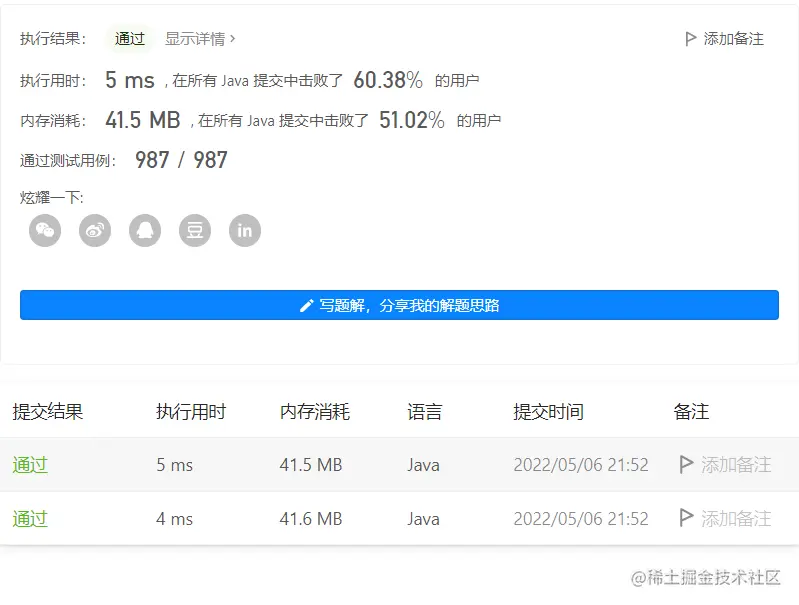Screen dimensions: 799x605
Task: Open the 通过 link in the 5 ms row
Action: pos(30,465)
